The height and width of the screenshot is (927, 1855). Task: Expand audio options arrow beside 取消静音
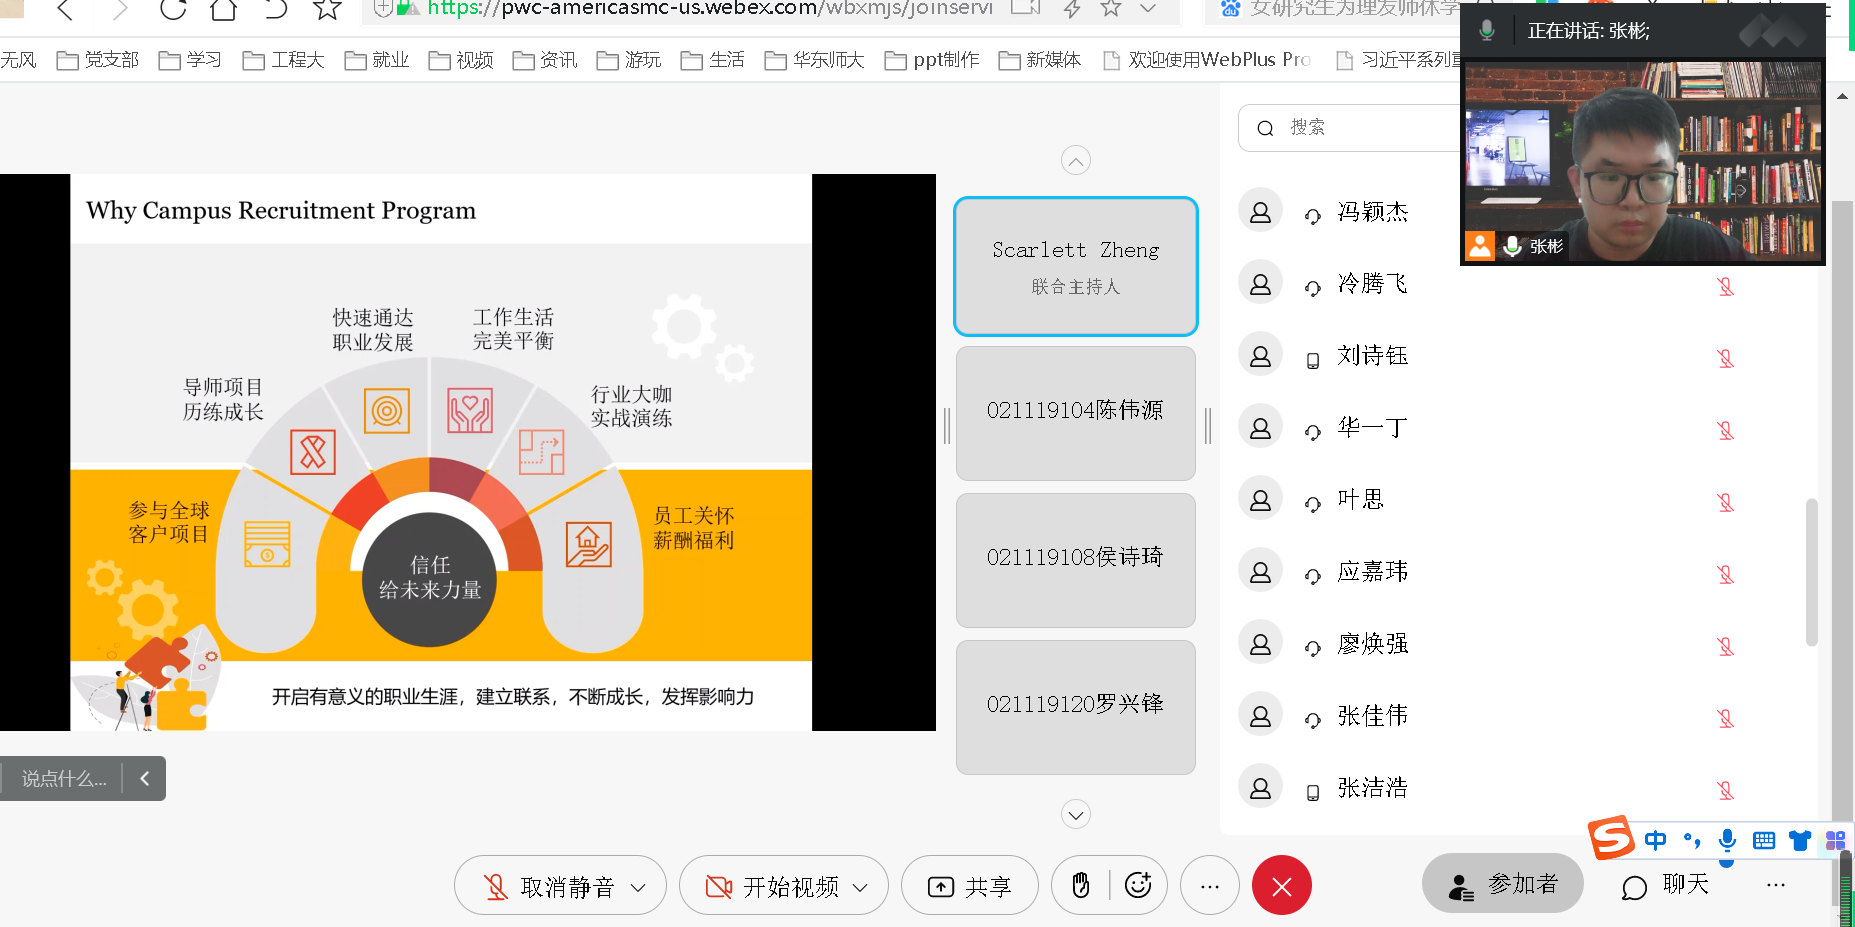638,887
